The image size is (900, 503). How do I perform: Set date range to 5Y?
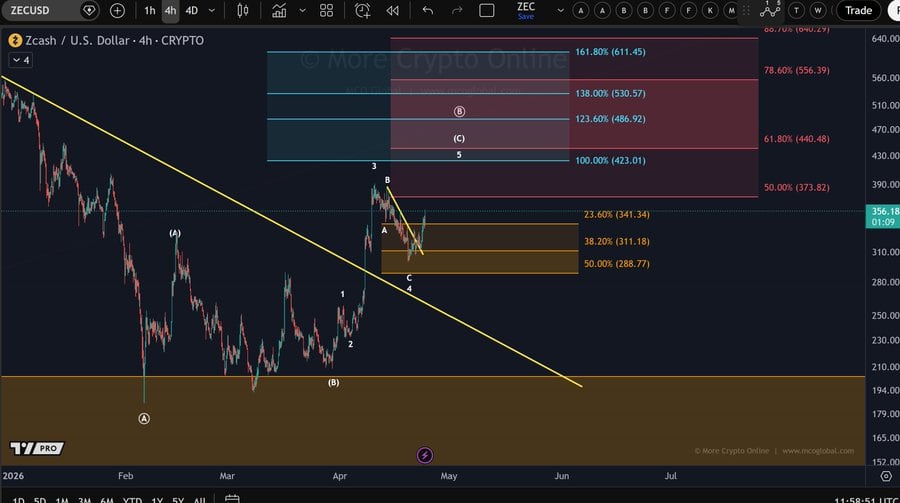[179, 500]
